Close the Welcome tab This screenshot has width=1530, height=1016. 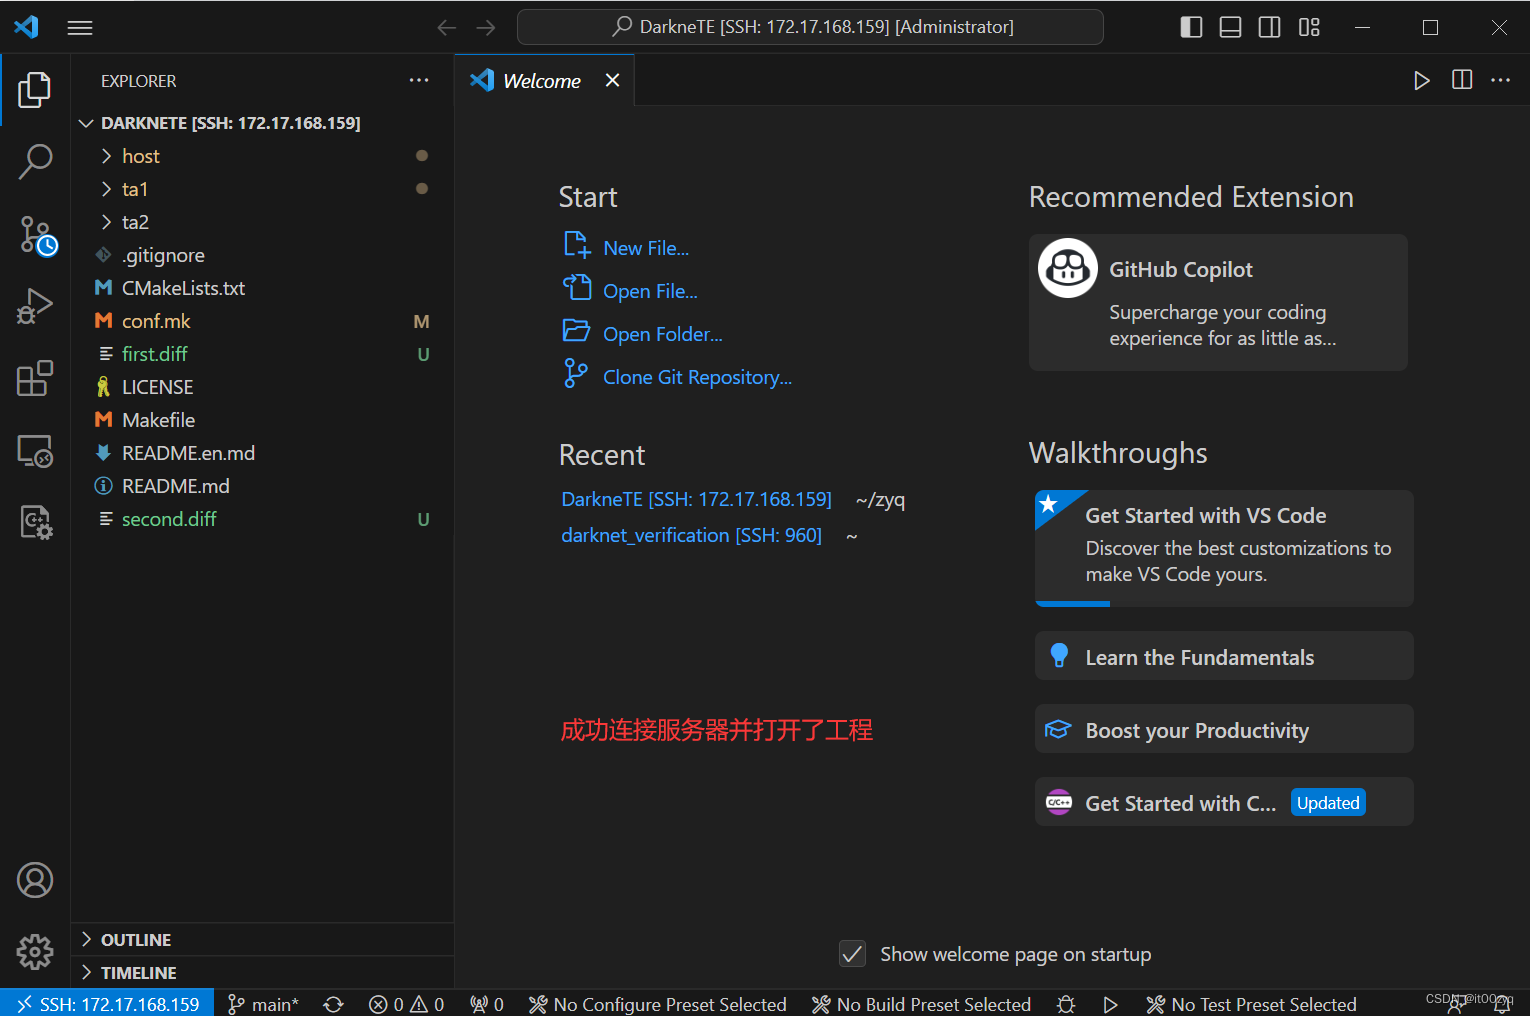click(612, 80)
